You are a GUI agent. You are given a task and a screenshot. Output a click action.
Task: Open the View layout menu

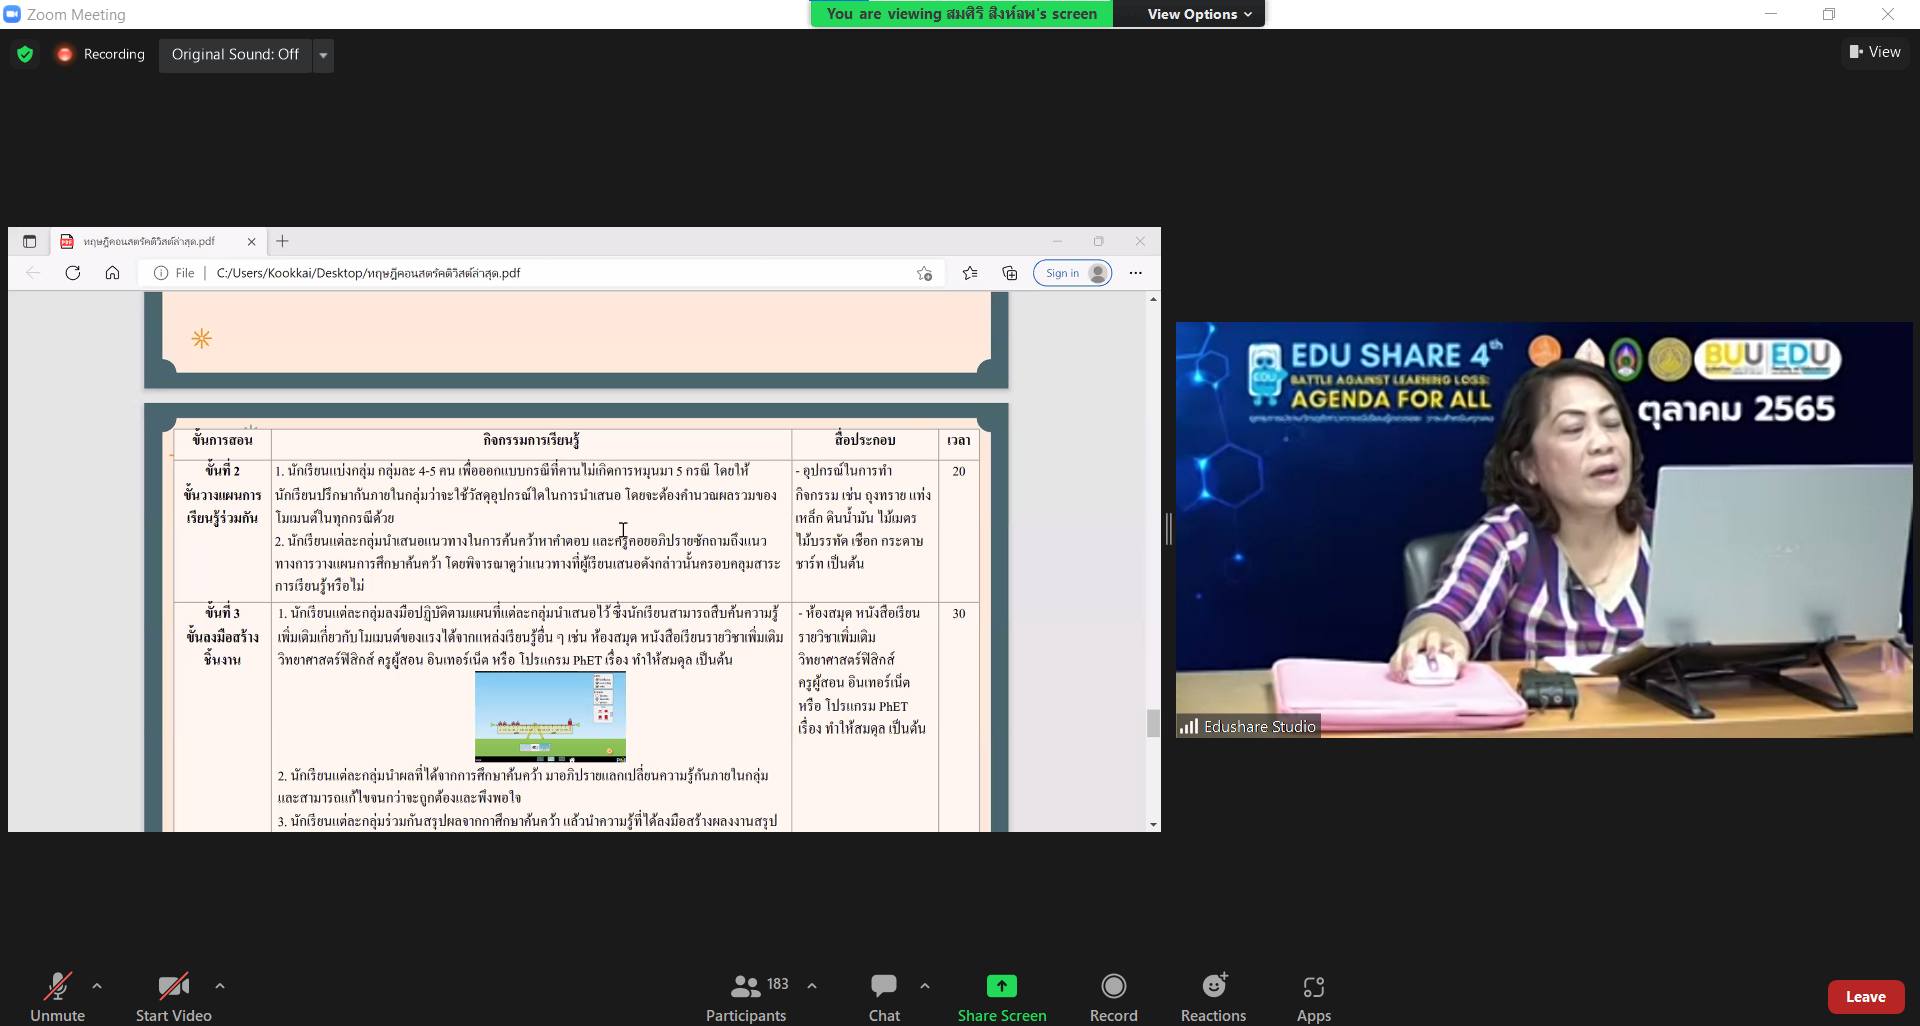click(1875, 52)
